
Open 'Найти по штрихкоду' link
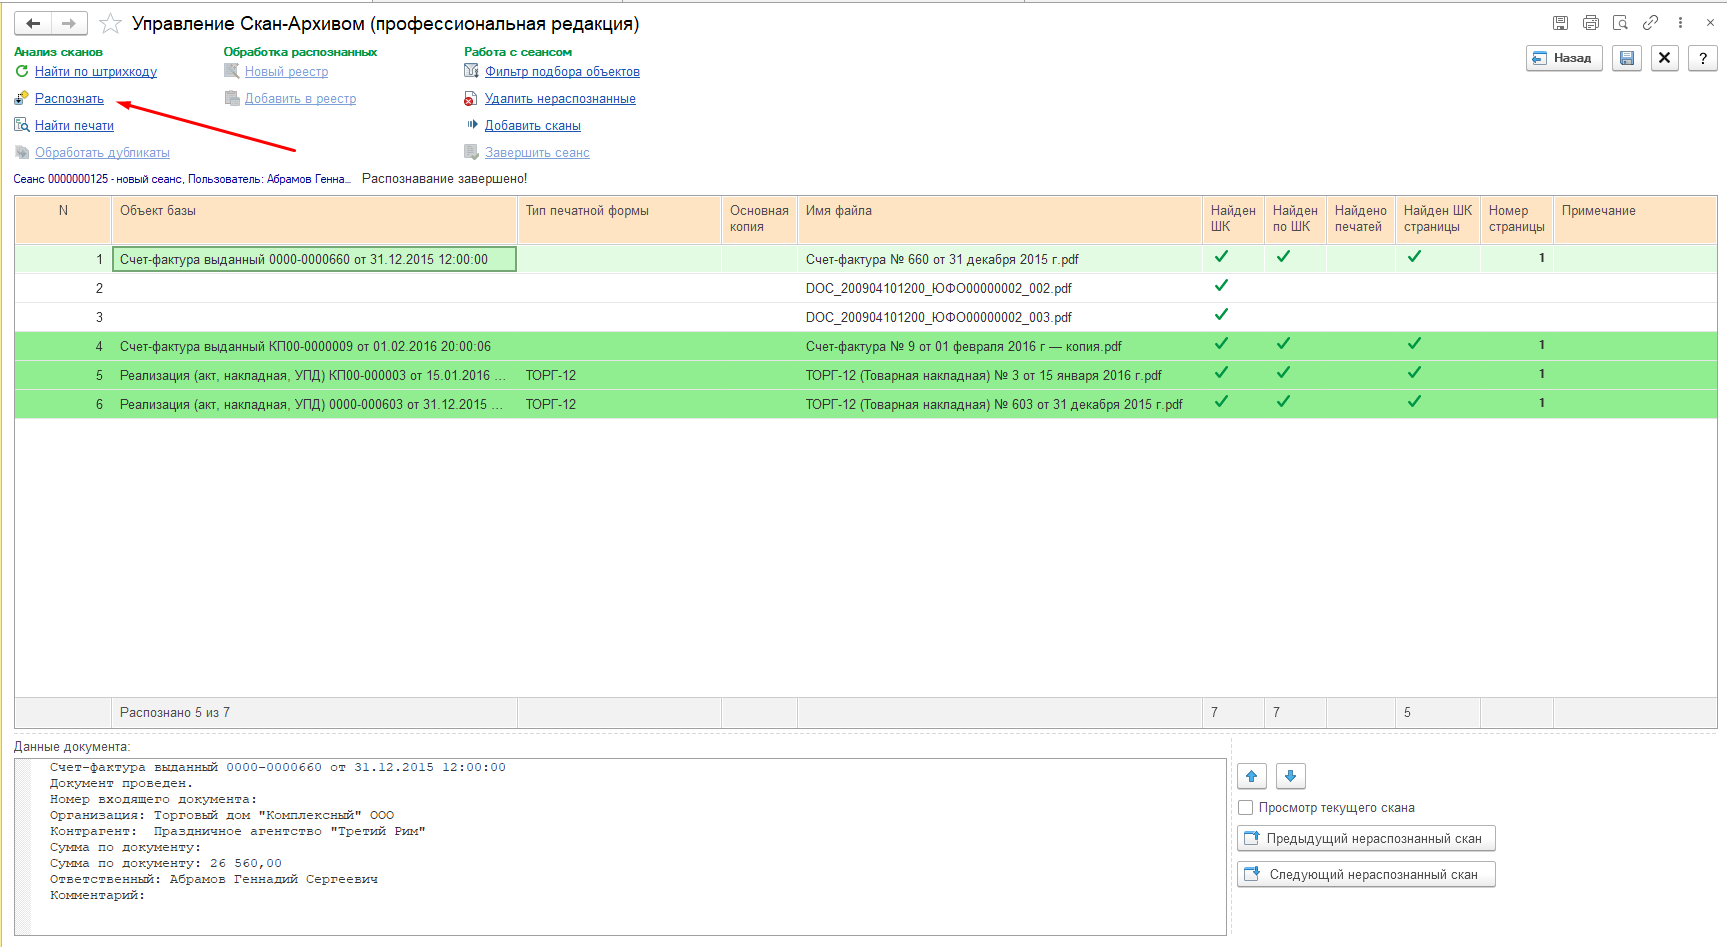(95, 72)
